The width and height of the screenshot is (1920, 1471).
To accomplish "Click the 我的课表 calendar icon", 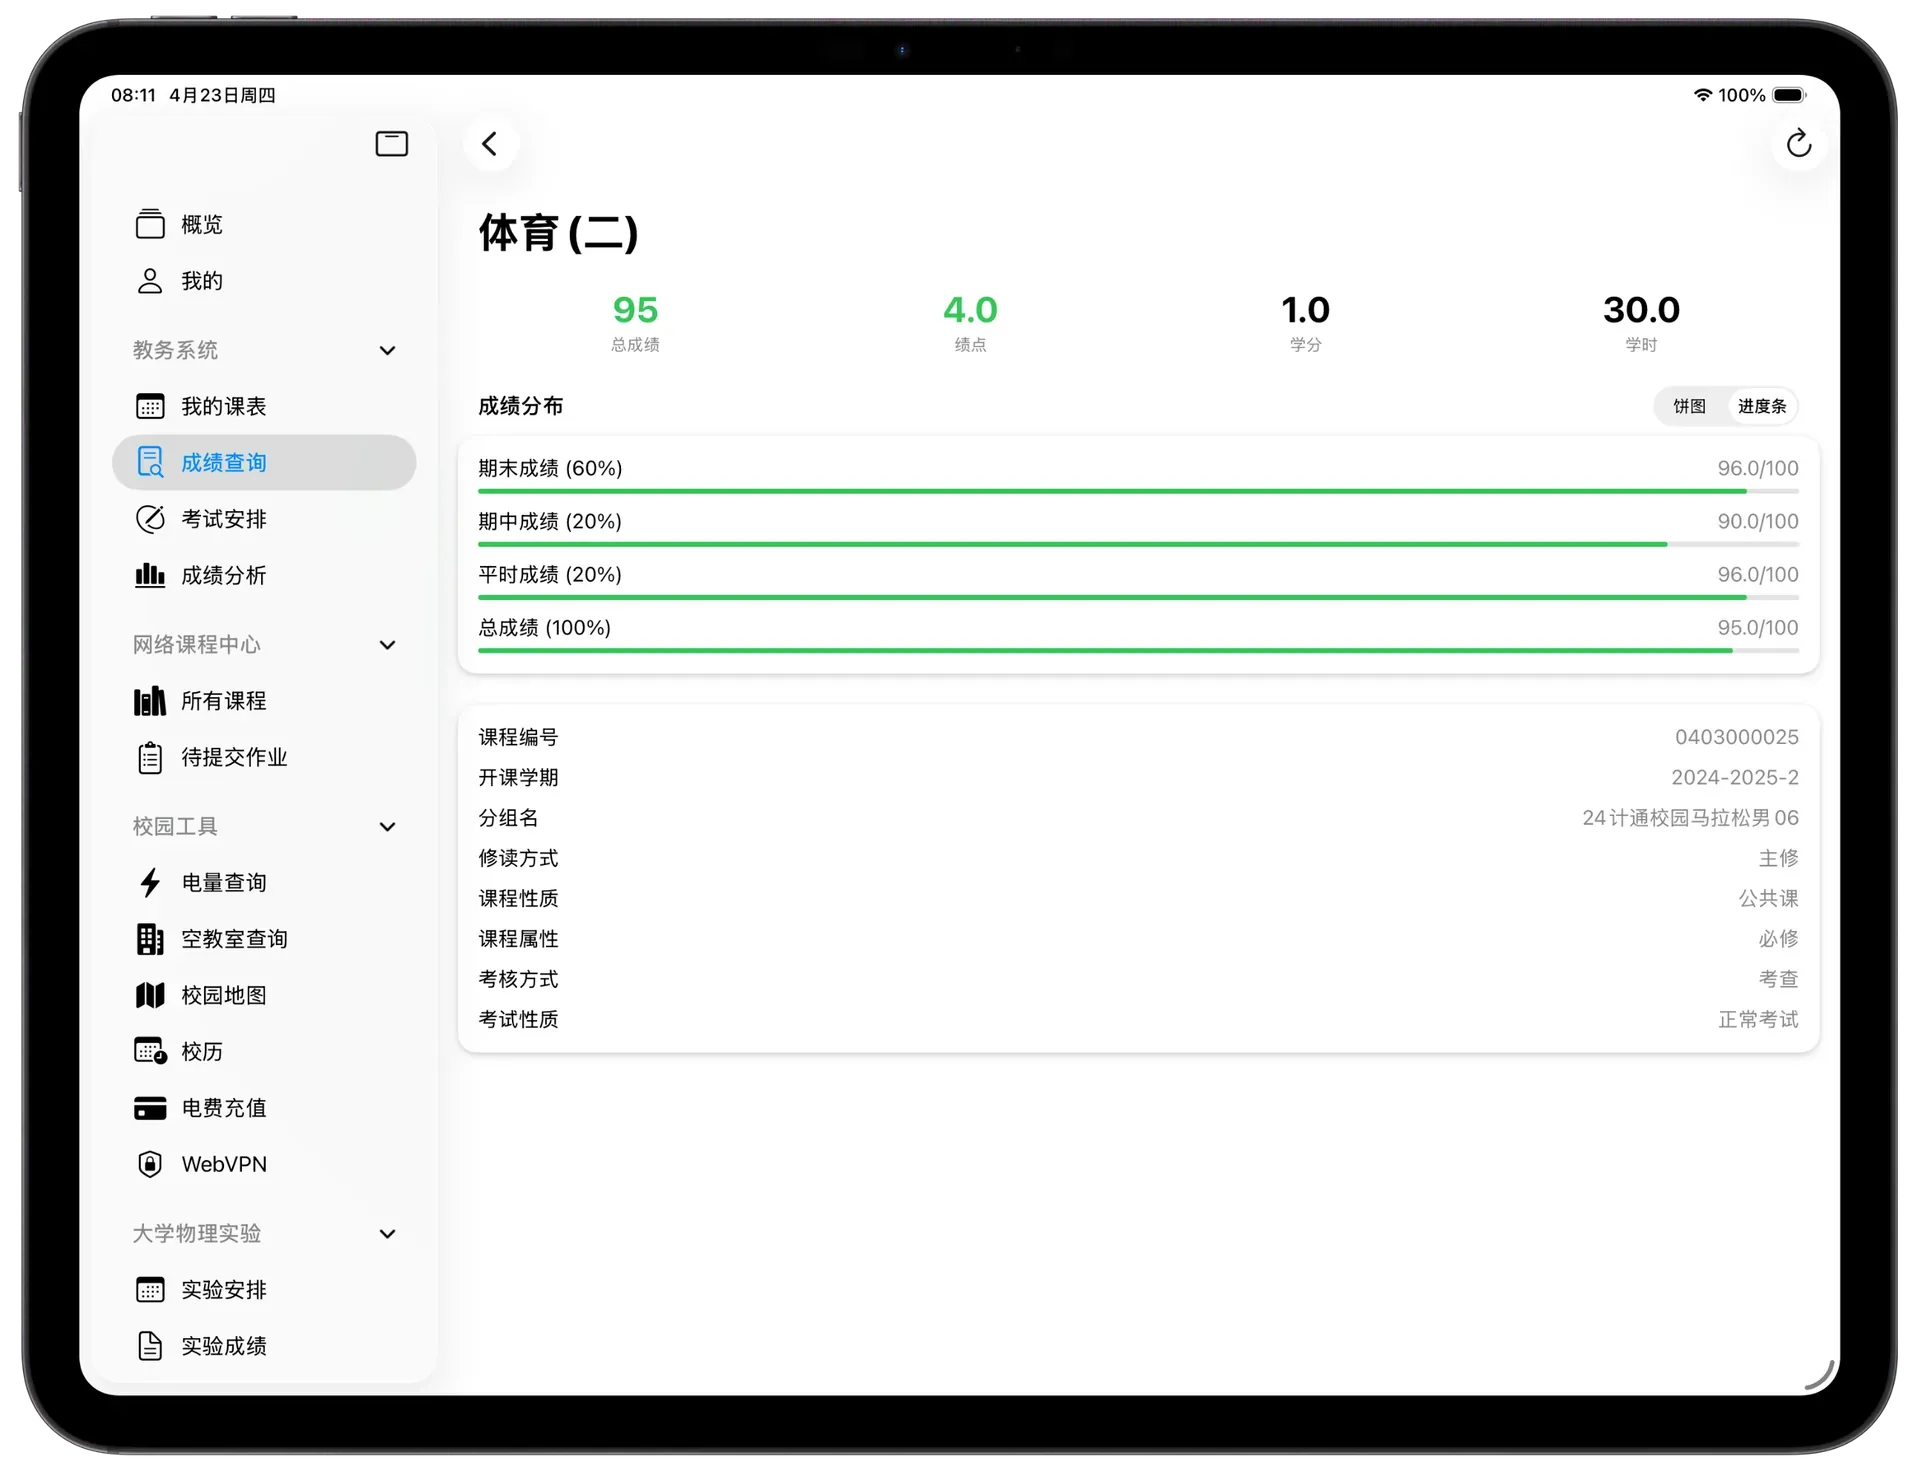I will pyautogui.click(x=150, y=406).
